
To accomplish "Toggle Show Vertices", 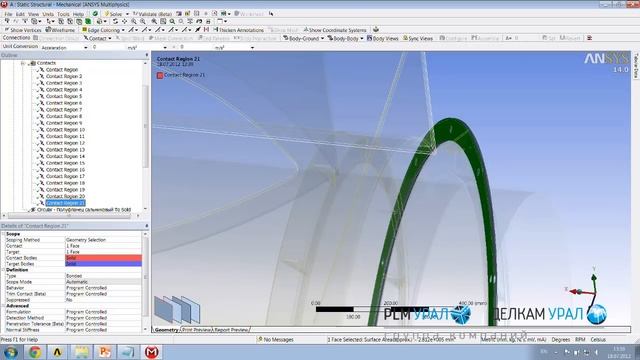I will 23,30.
